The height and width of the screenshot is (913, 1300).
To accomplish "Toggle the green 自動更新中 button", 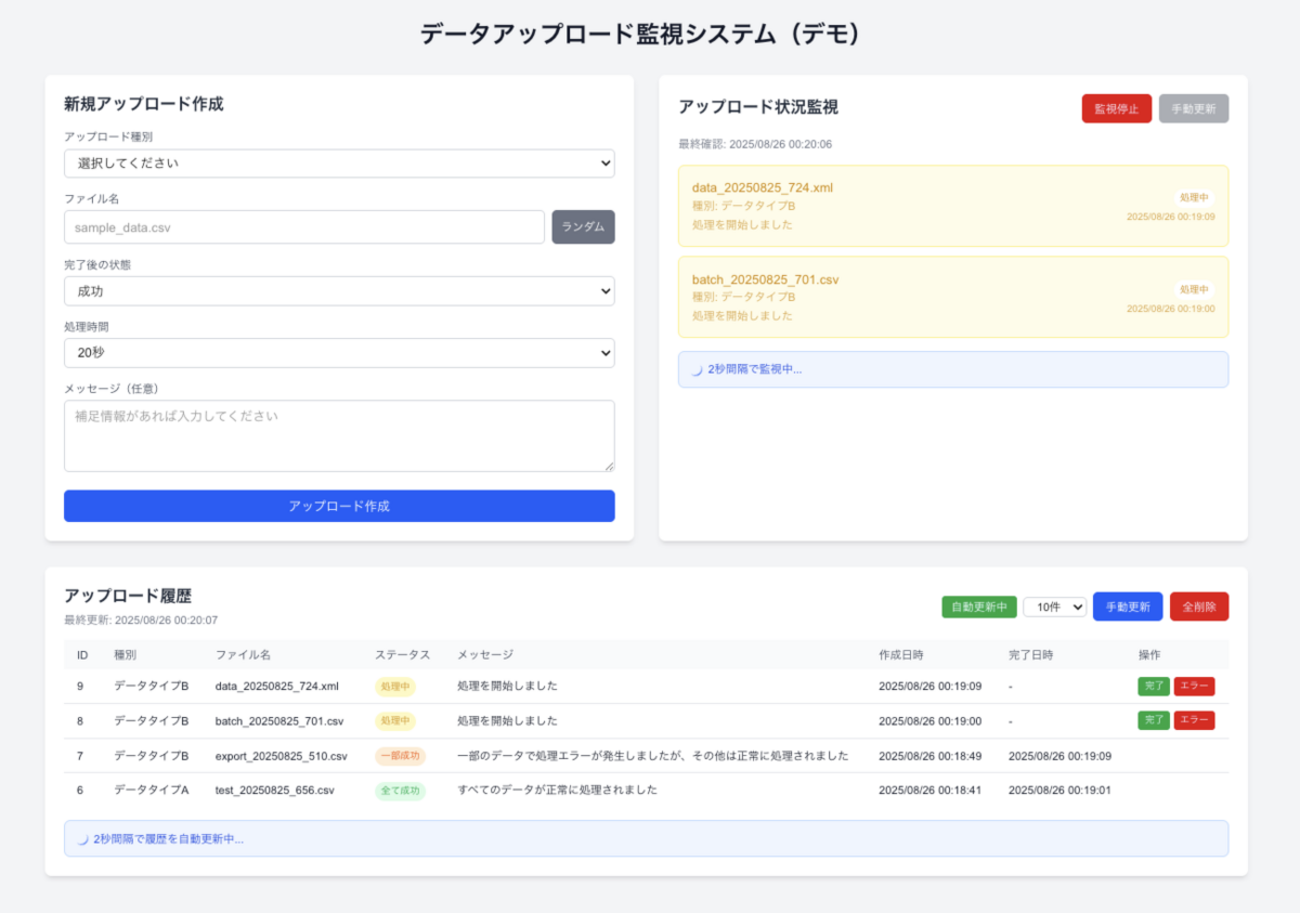I will (x=979, y=607).
